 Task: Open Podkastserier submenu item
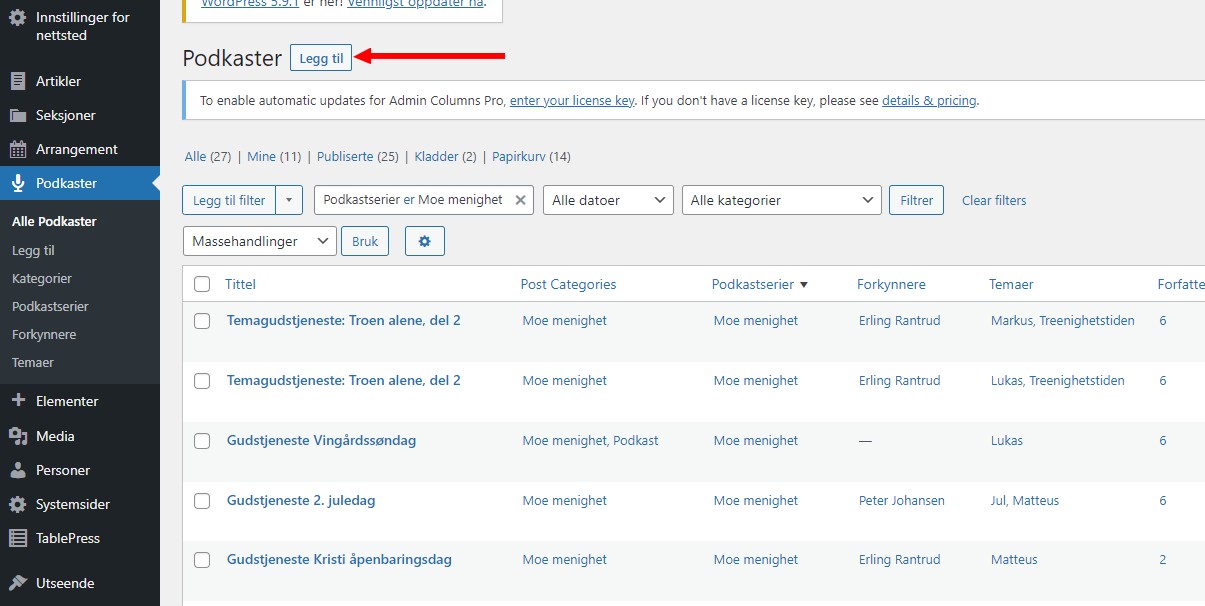[50, 307]
